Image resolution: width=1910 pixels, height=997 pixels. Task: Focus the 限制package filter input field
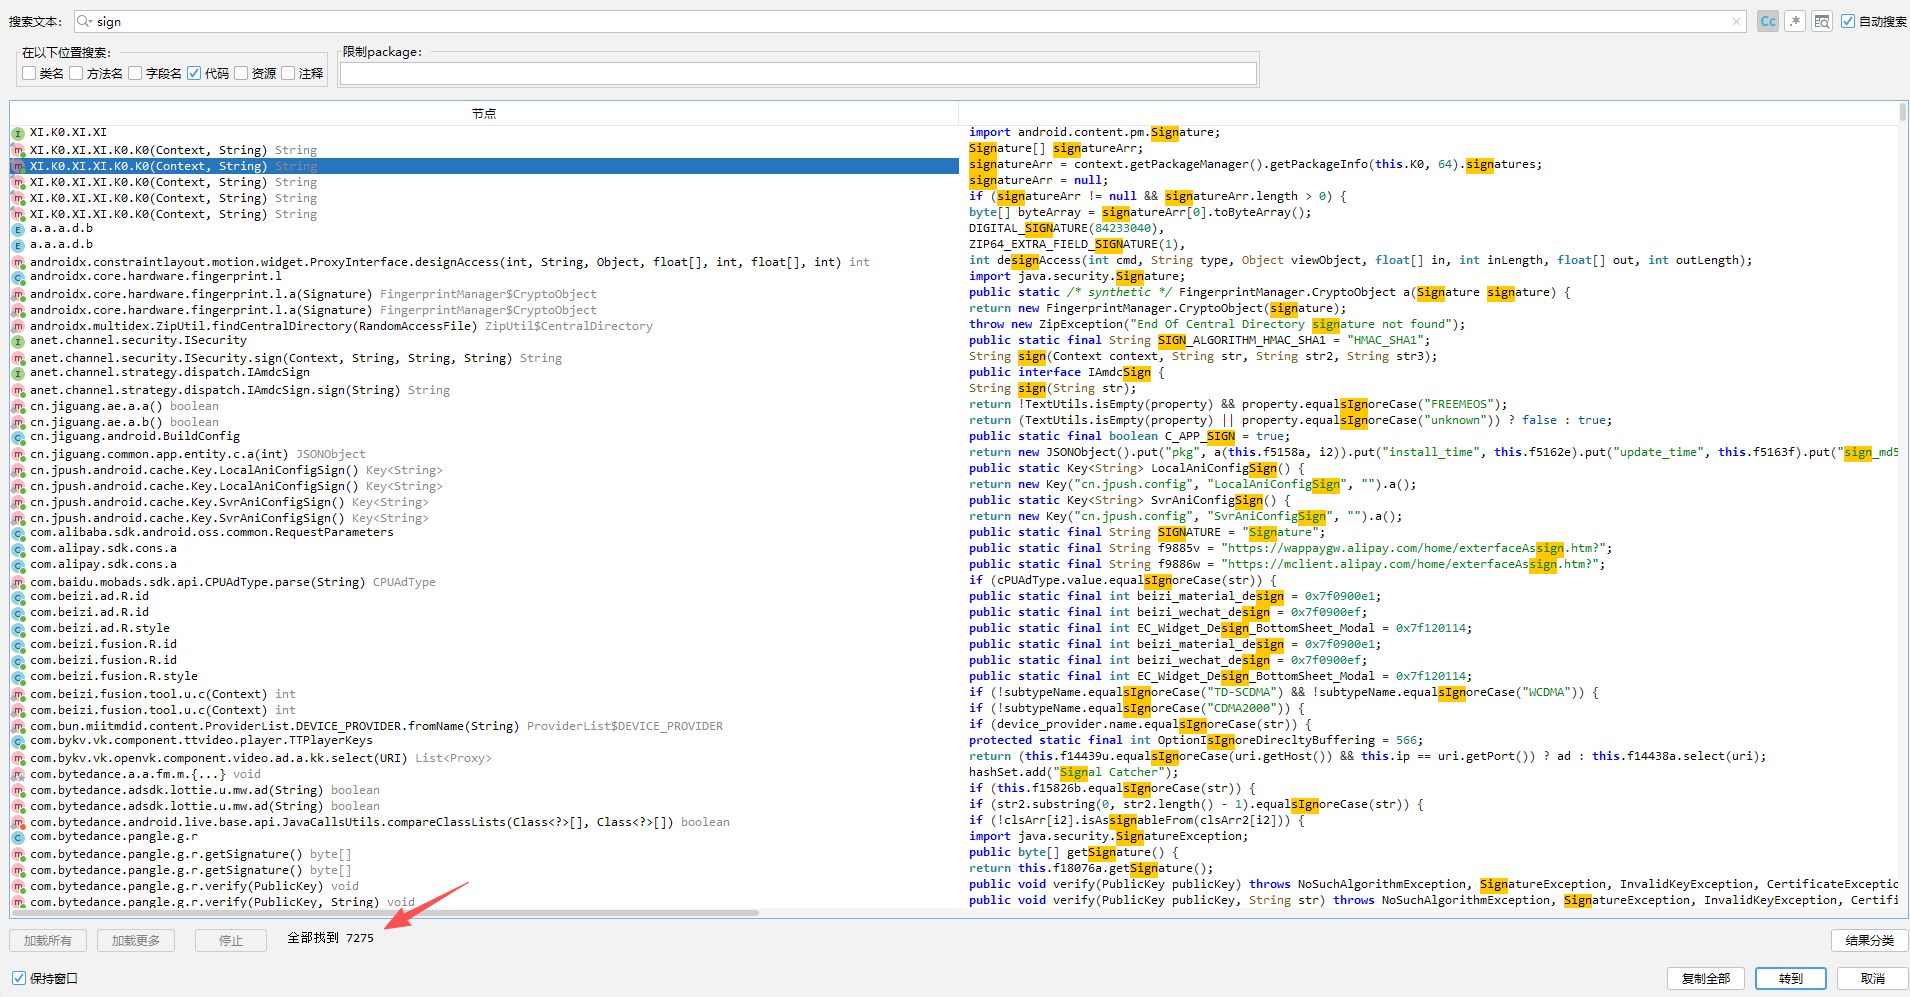click(x=798, y=73)
